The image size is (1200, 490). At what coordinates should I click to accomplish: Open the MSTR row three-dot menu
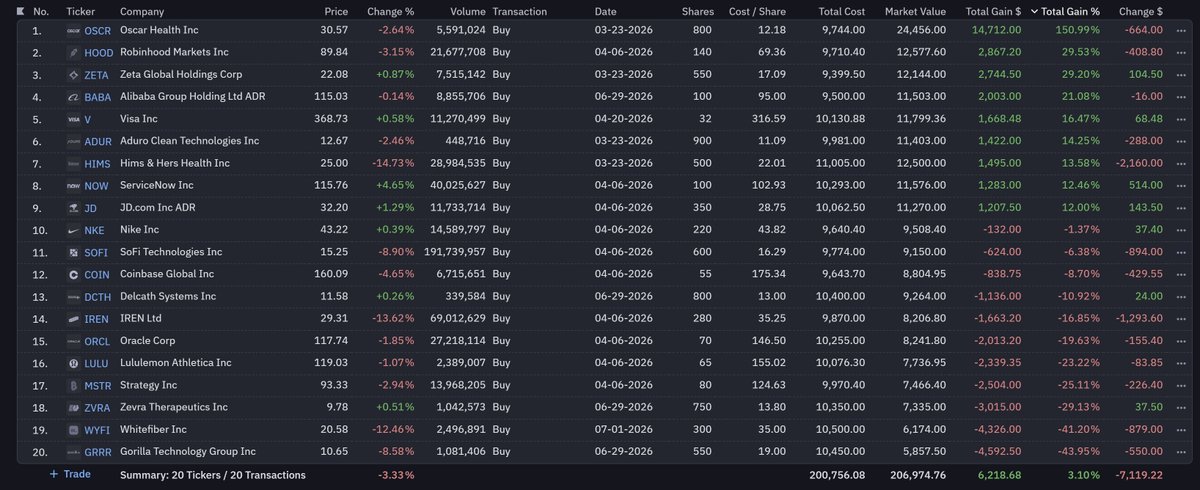[1183, 385]
